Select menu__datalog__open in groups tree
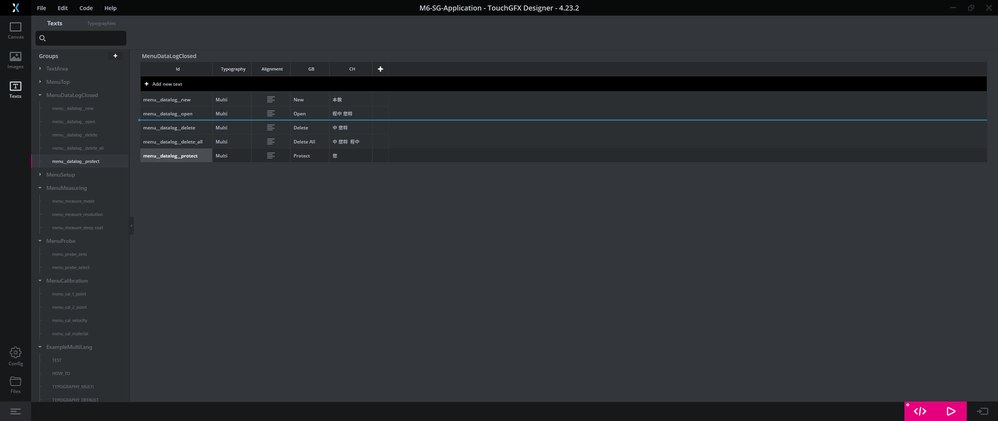The image size is (998, 421). tap(73, 122)
